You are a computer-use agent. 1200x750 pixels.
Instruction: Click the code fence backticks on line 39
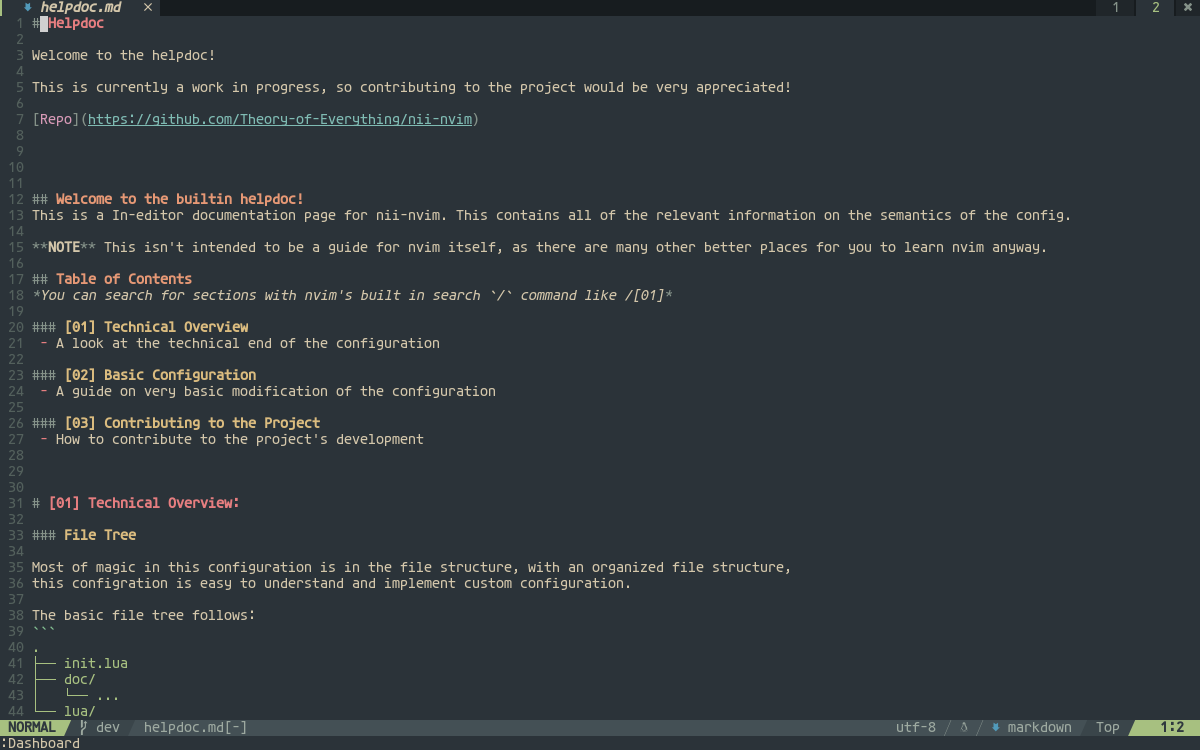(x=44, y=631)
